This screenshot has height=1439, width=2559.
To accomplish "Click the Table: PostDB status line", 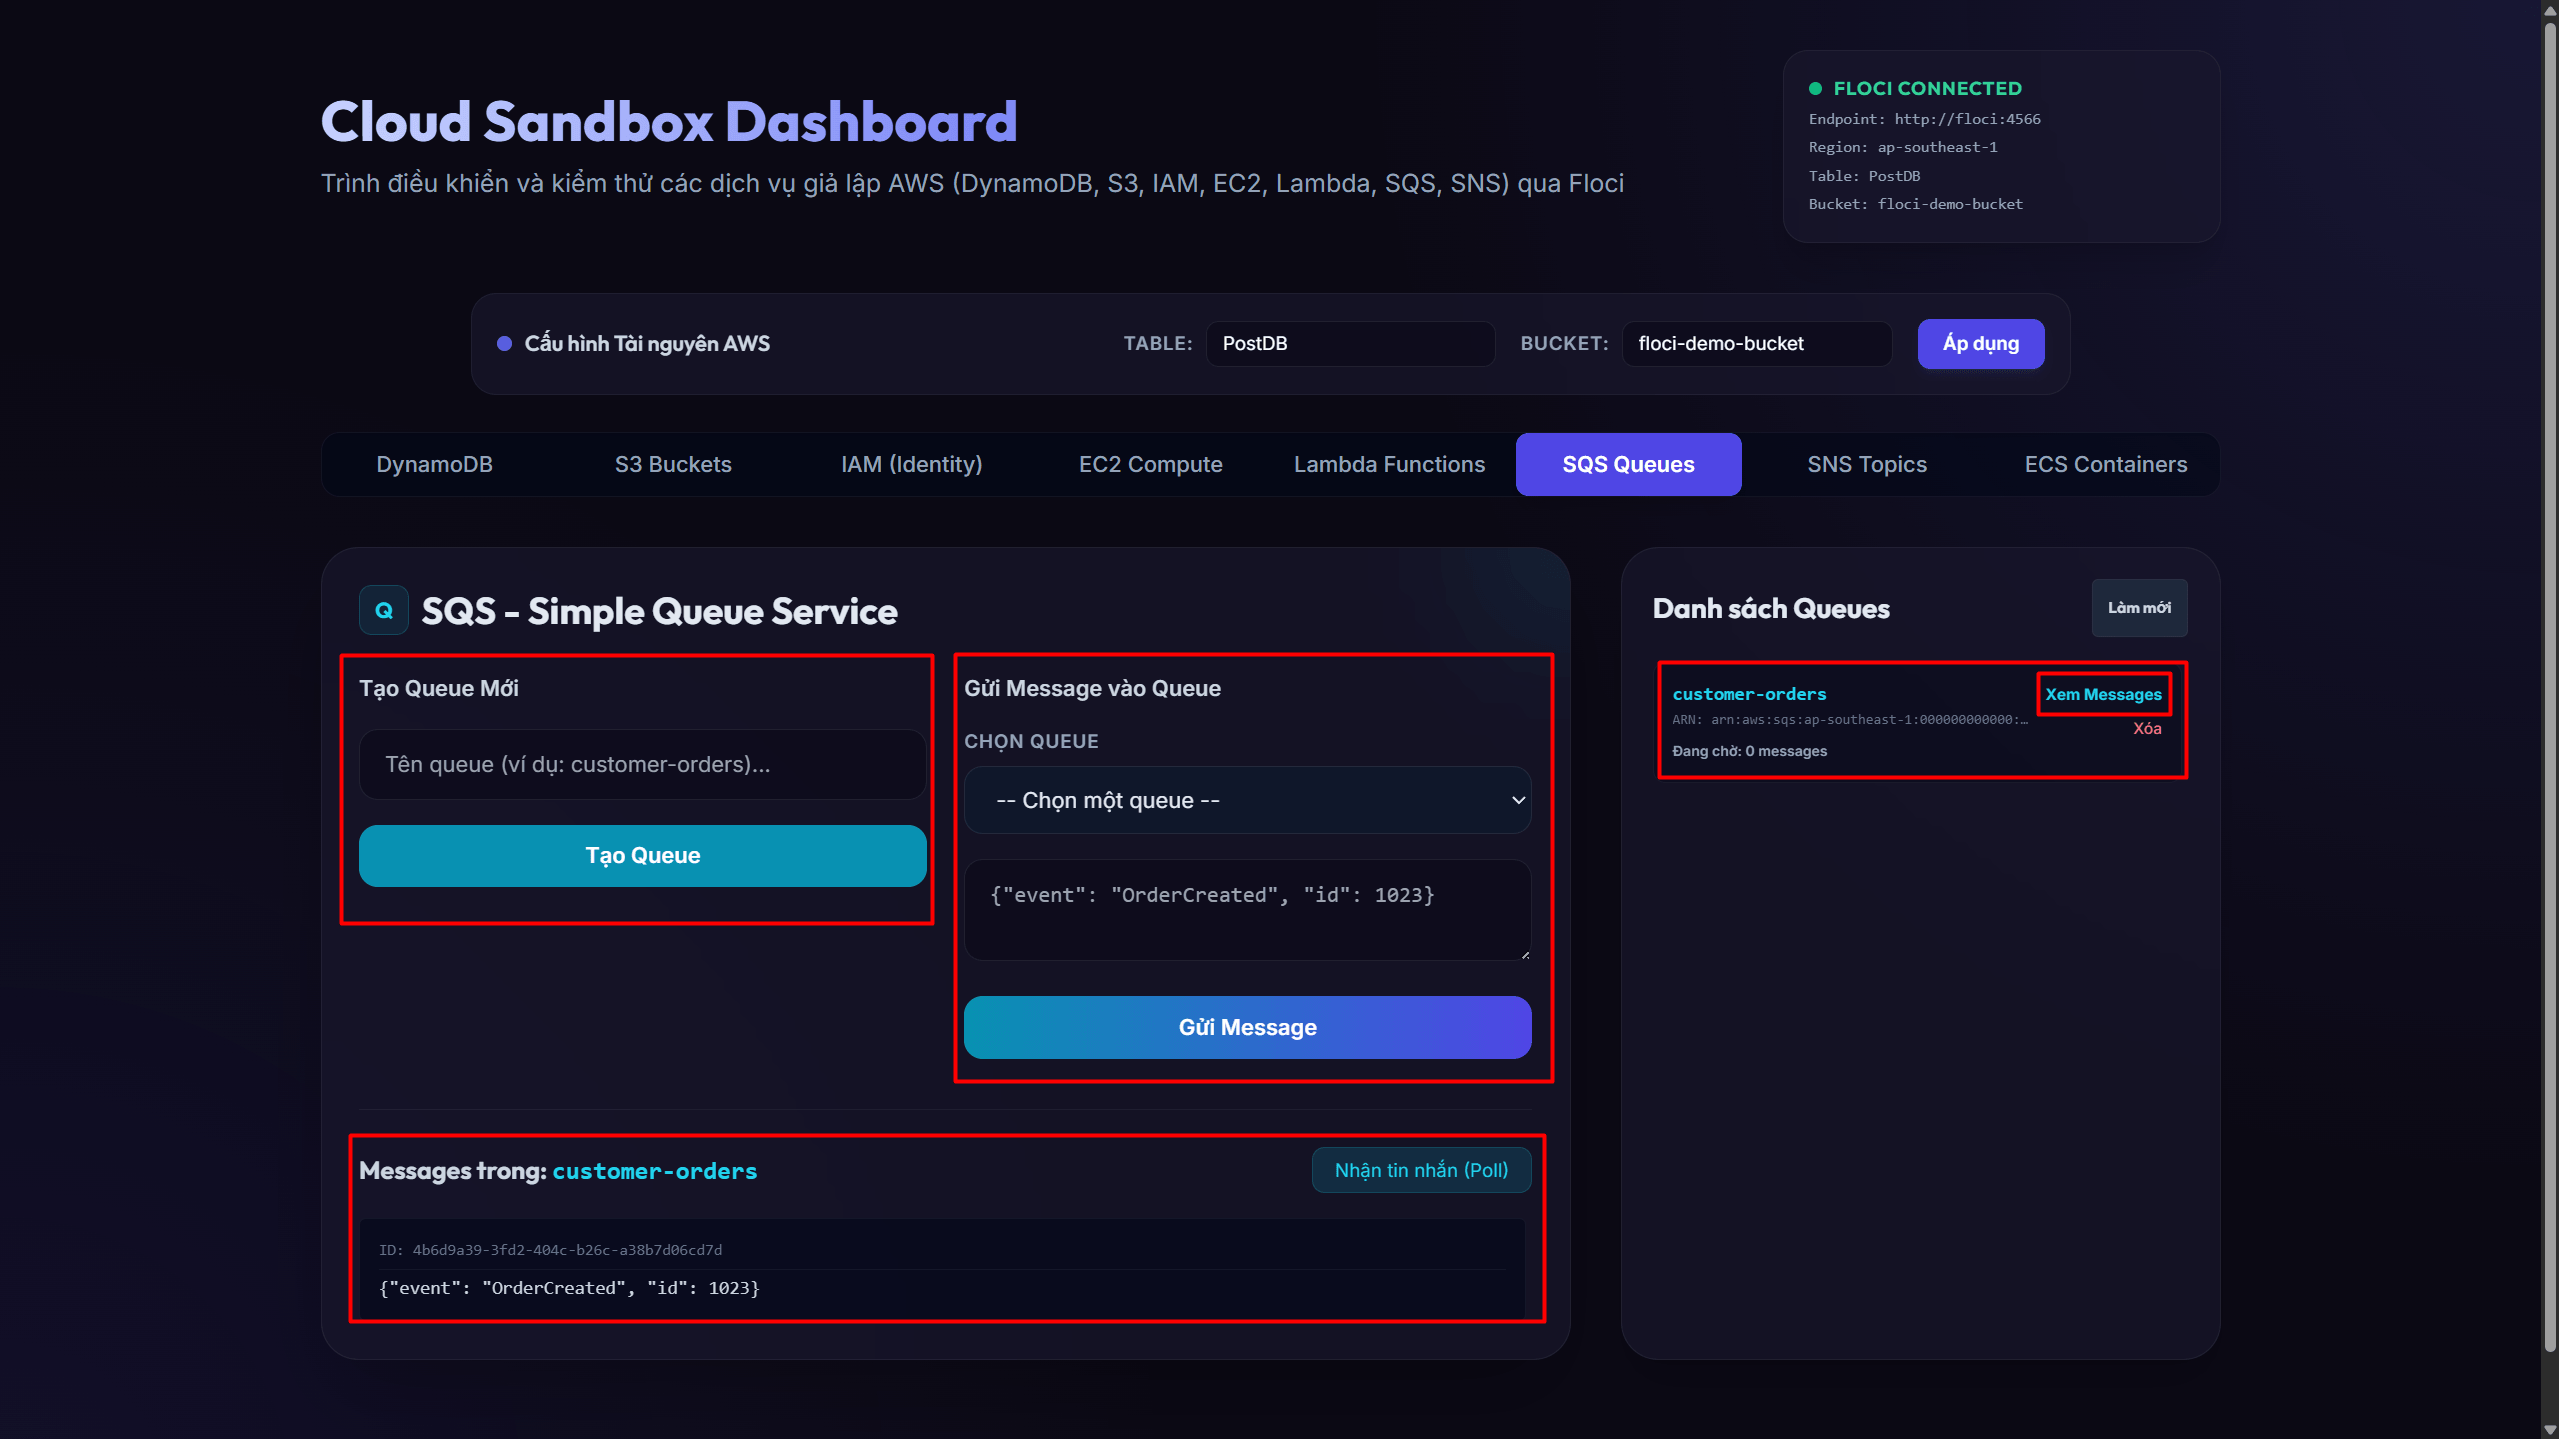I will click(x=1864, y=176).
